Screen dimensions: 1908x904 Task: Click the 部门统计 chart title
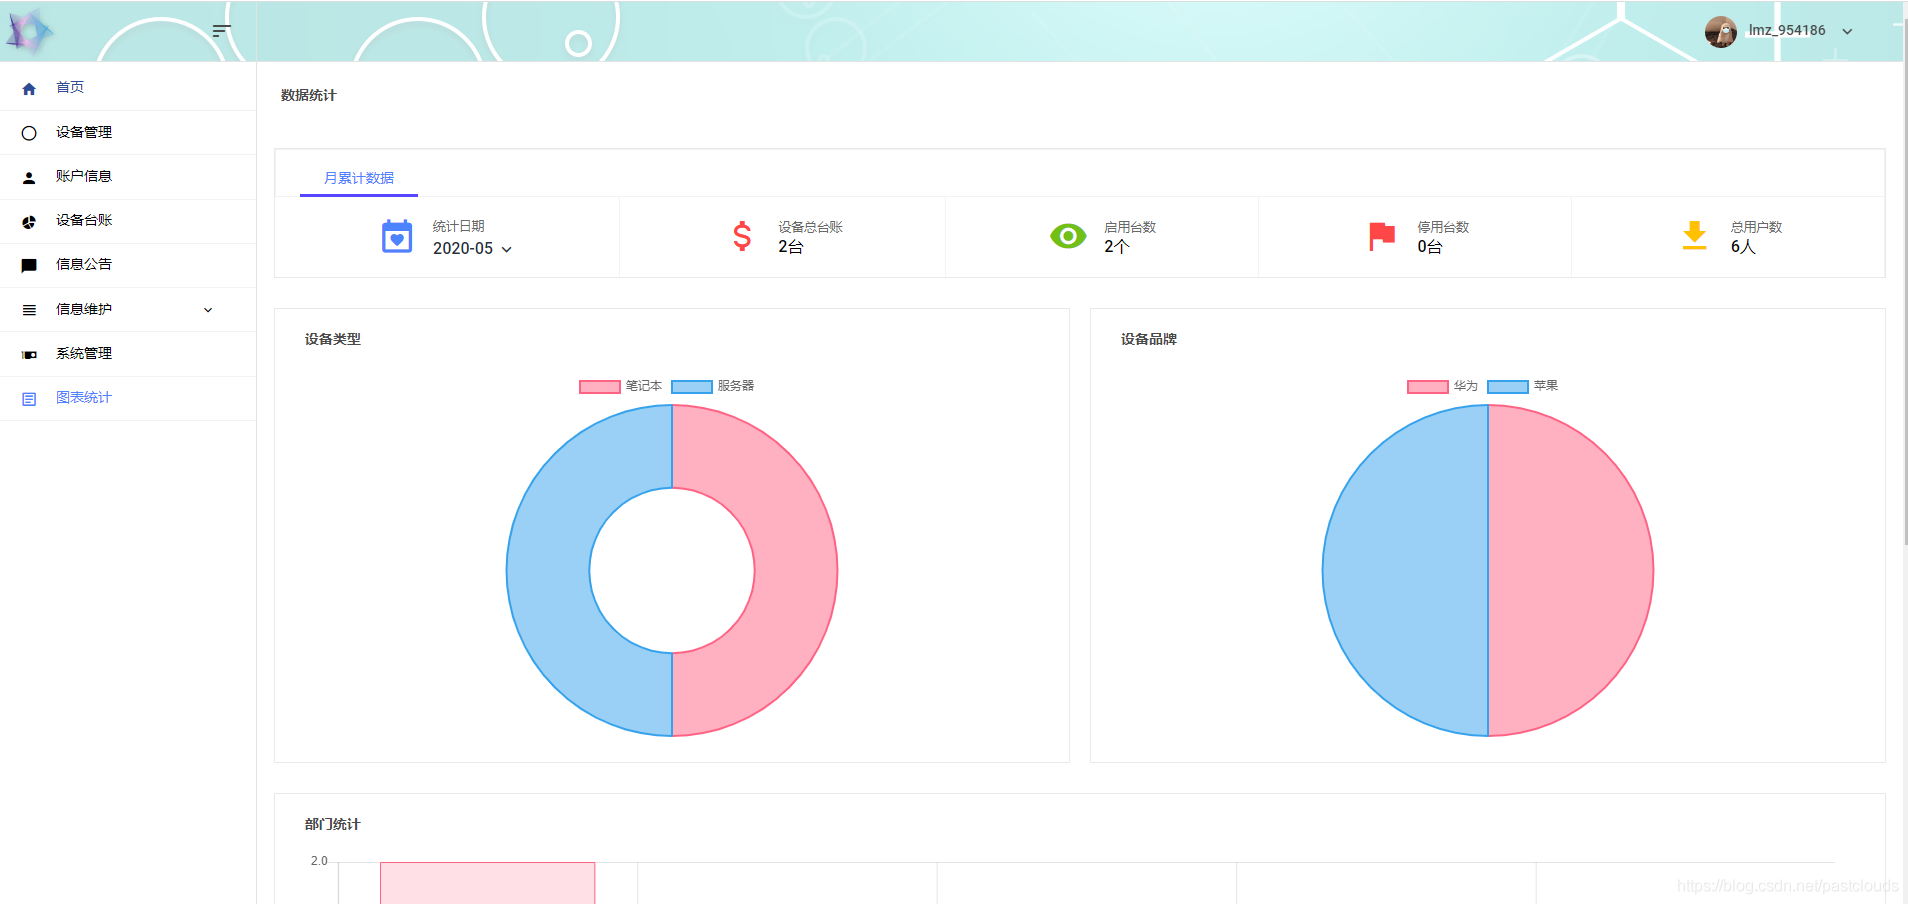click(333, 825)
